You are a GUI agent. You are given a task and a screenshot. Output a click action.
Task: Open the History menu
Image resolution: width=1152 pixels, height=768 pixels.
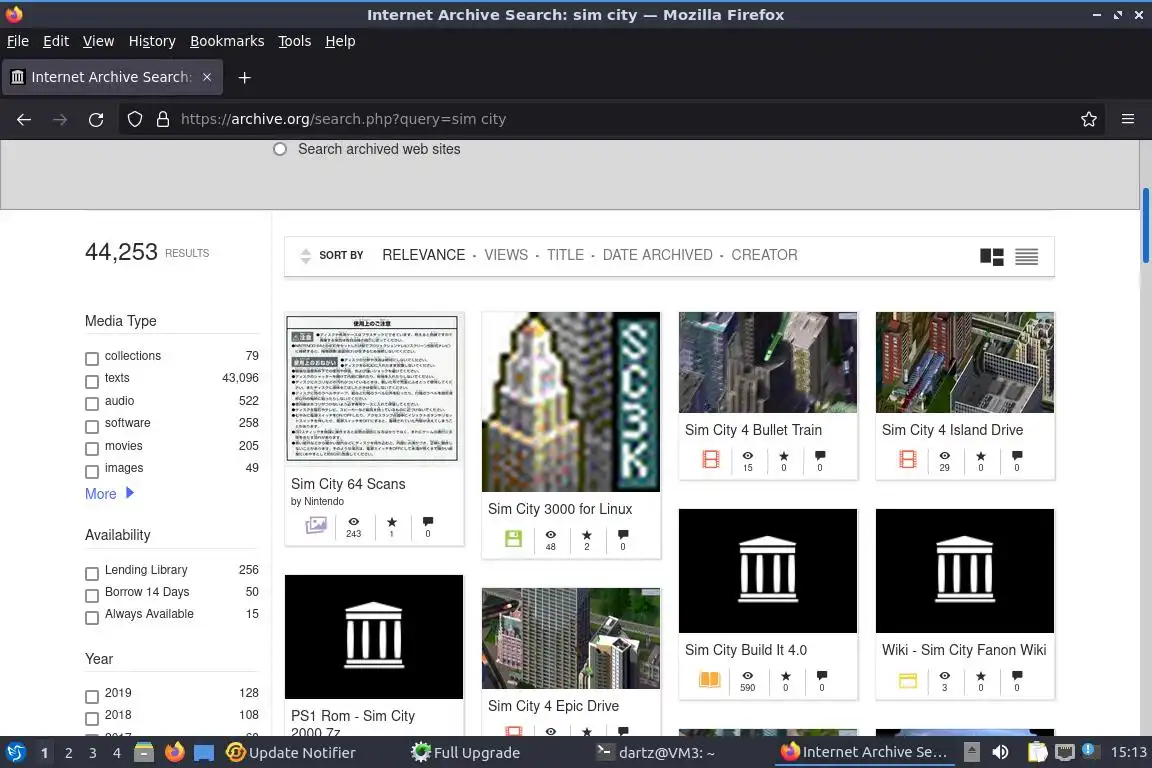(152, 41)
